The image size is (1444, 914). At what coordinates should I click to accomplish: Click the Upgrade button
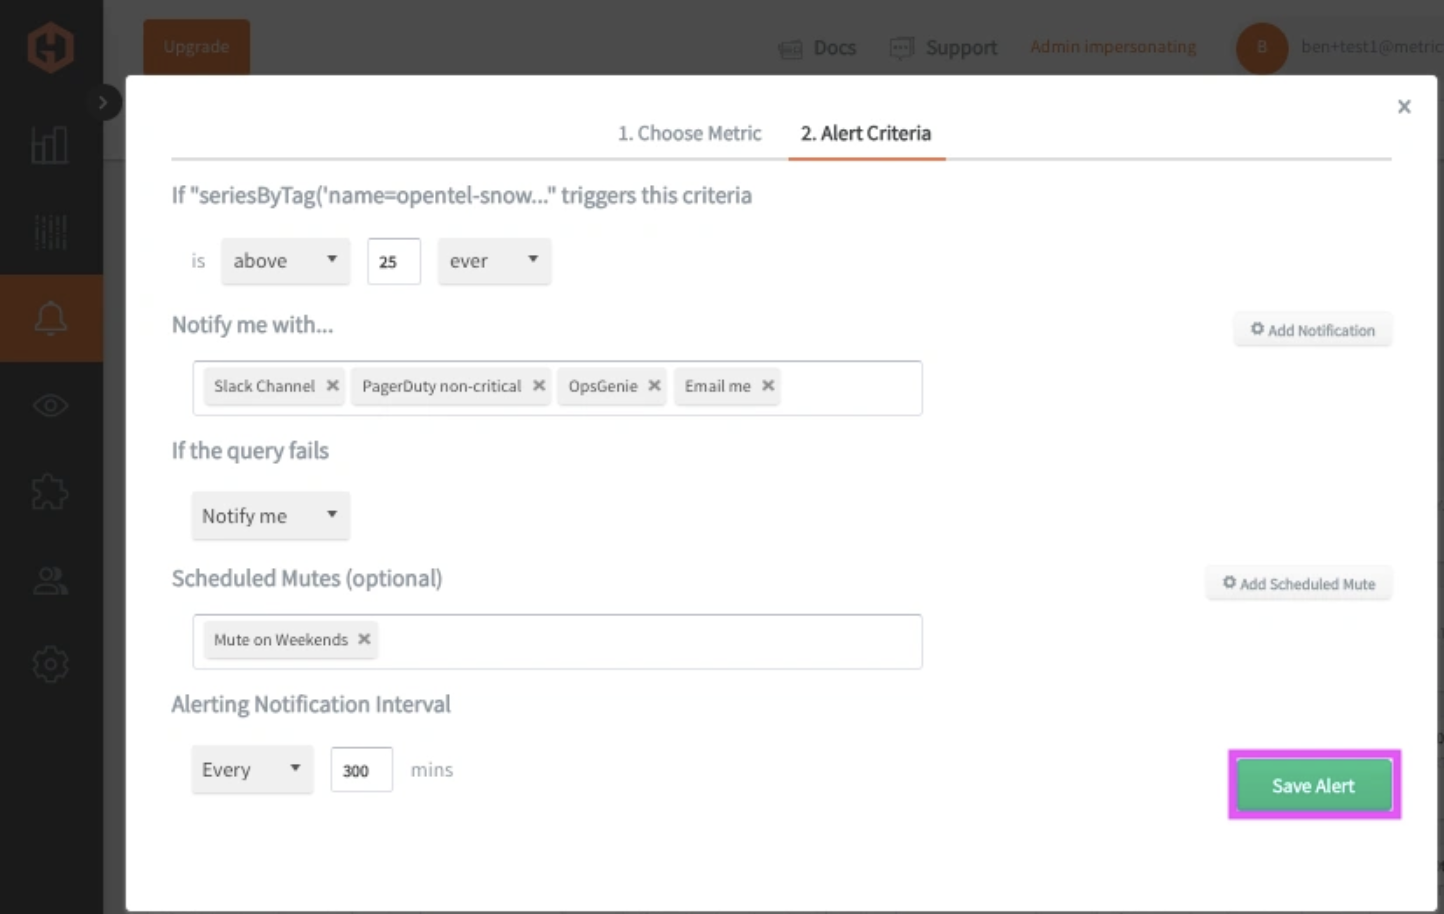coord(196,47)
